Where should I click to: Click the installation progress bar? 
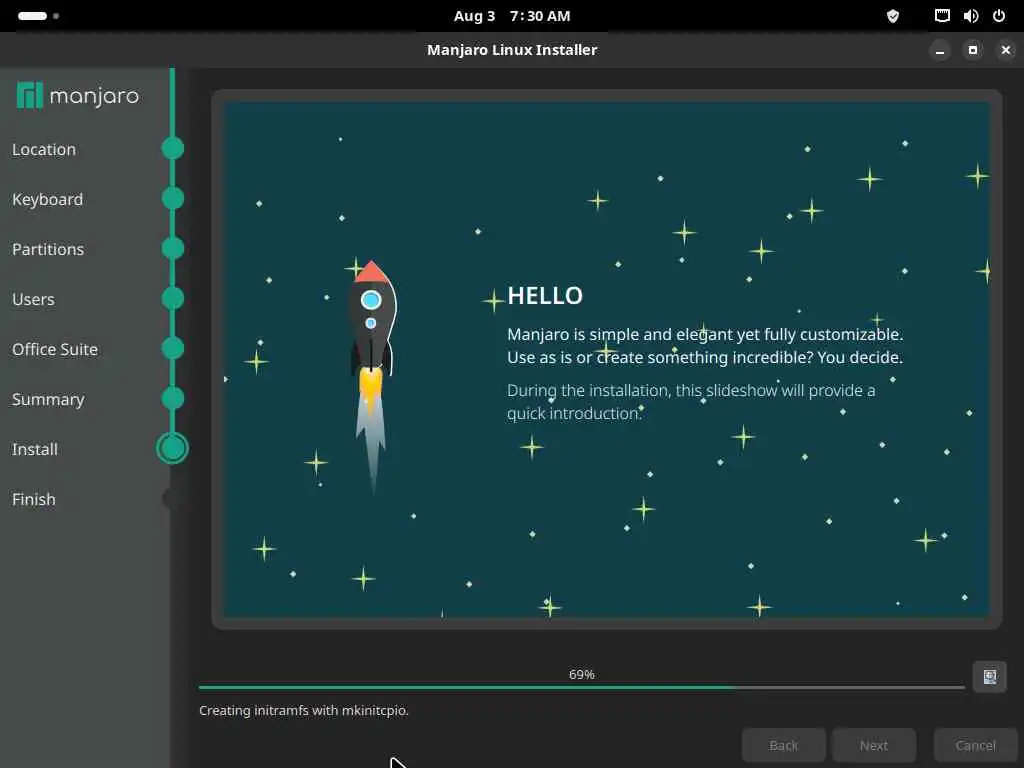point(582,687)
